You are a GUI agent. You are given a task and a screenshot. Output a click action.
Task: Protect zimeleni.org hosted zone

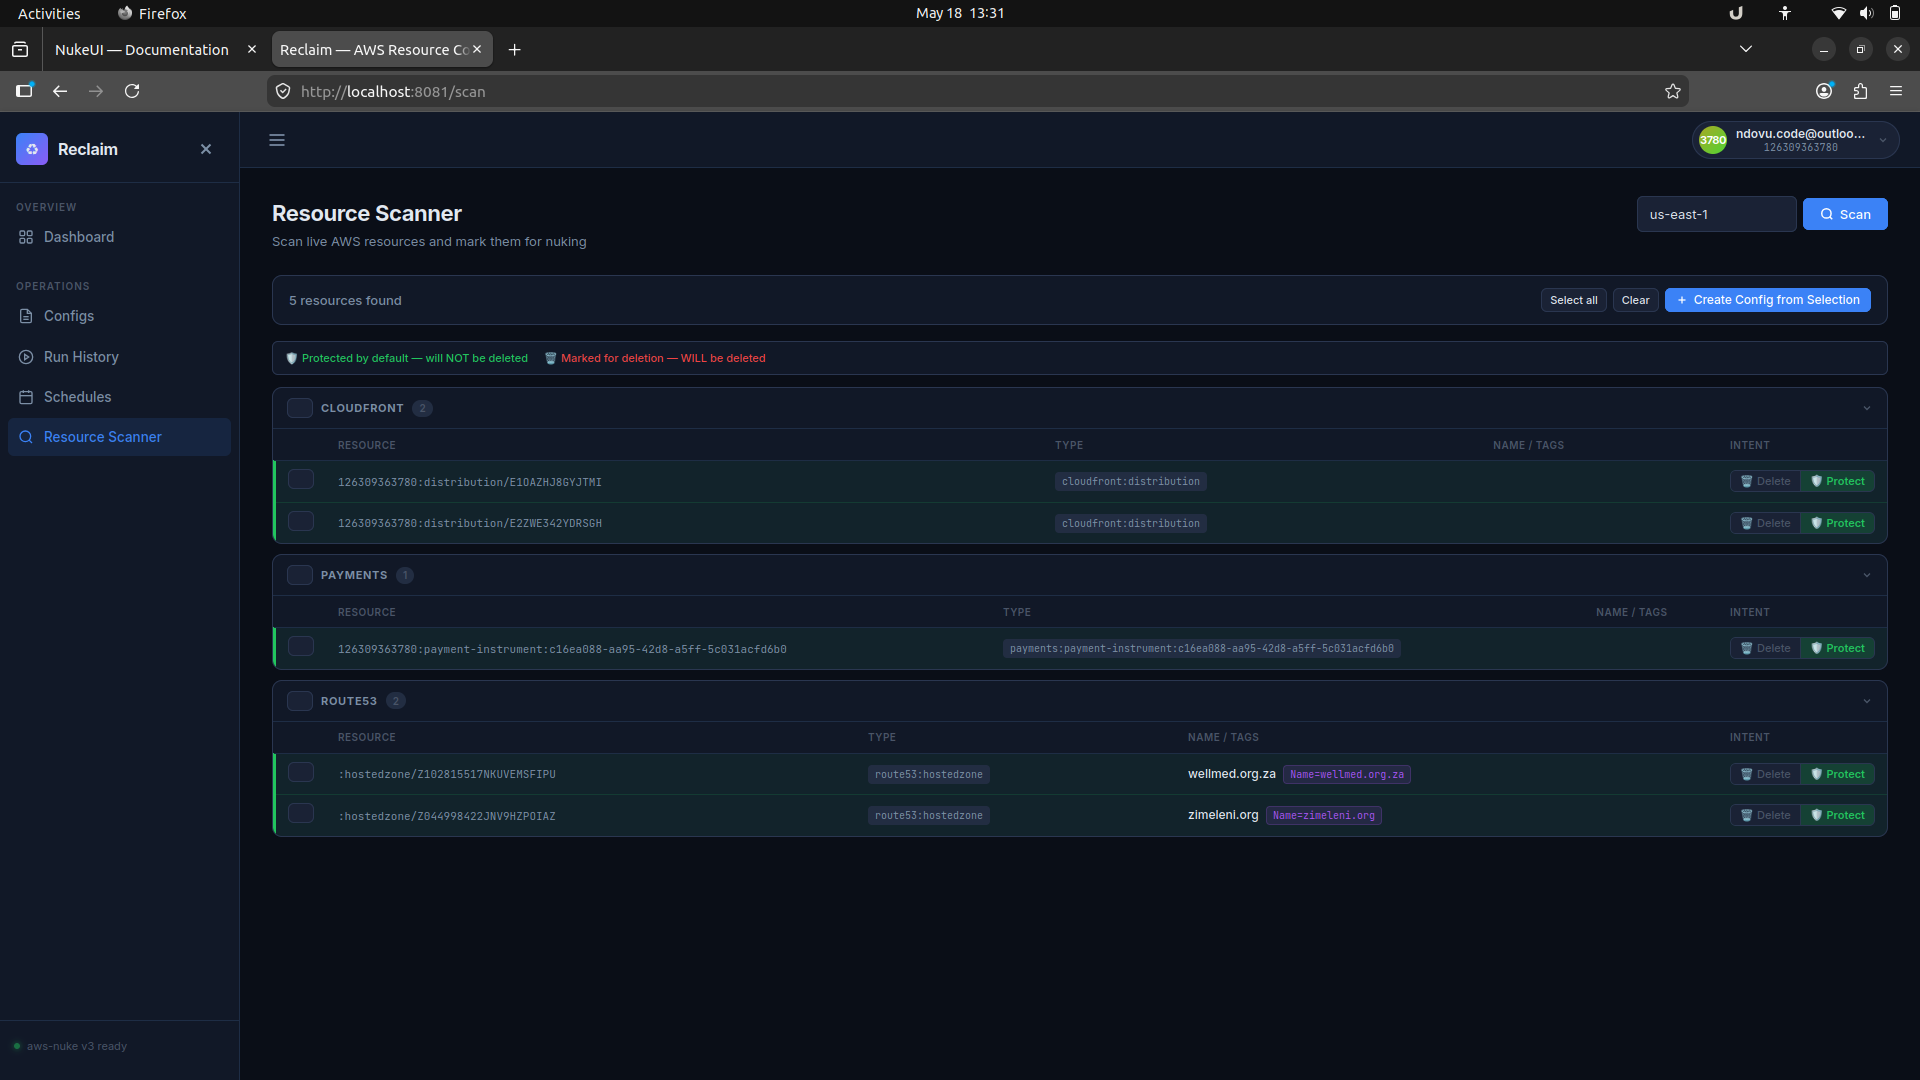point(1837,815)
